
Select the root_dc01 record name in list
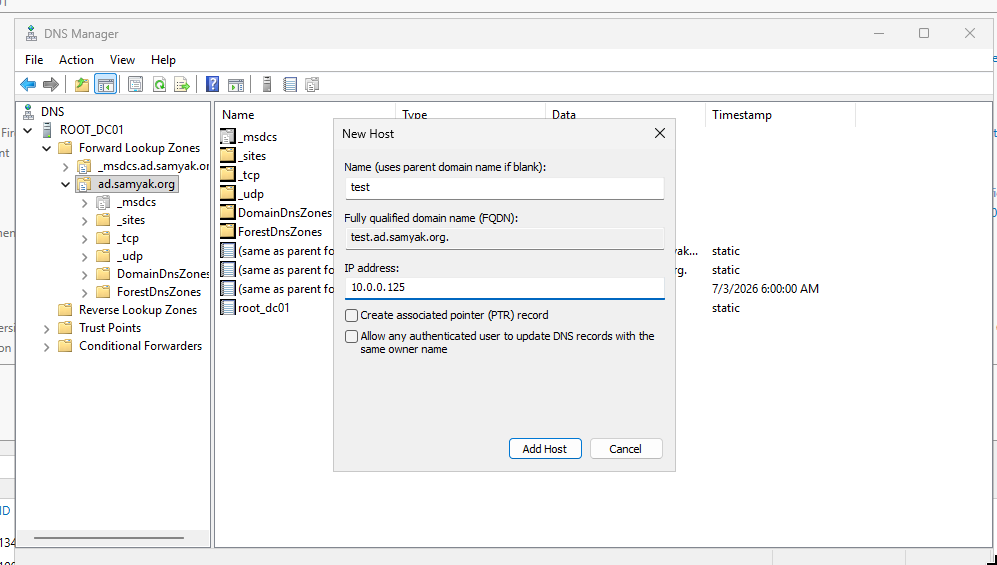click(264, 308)
